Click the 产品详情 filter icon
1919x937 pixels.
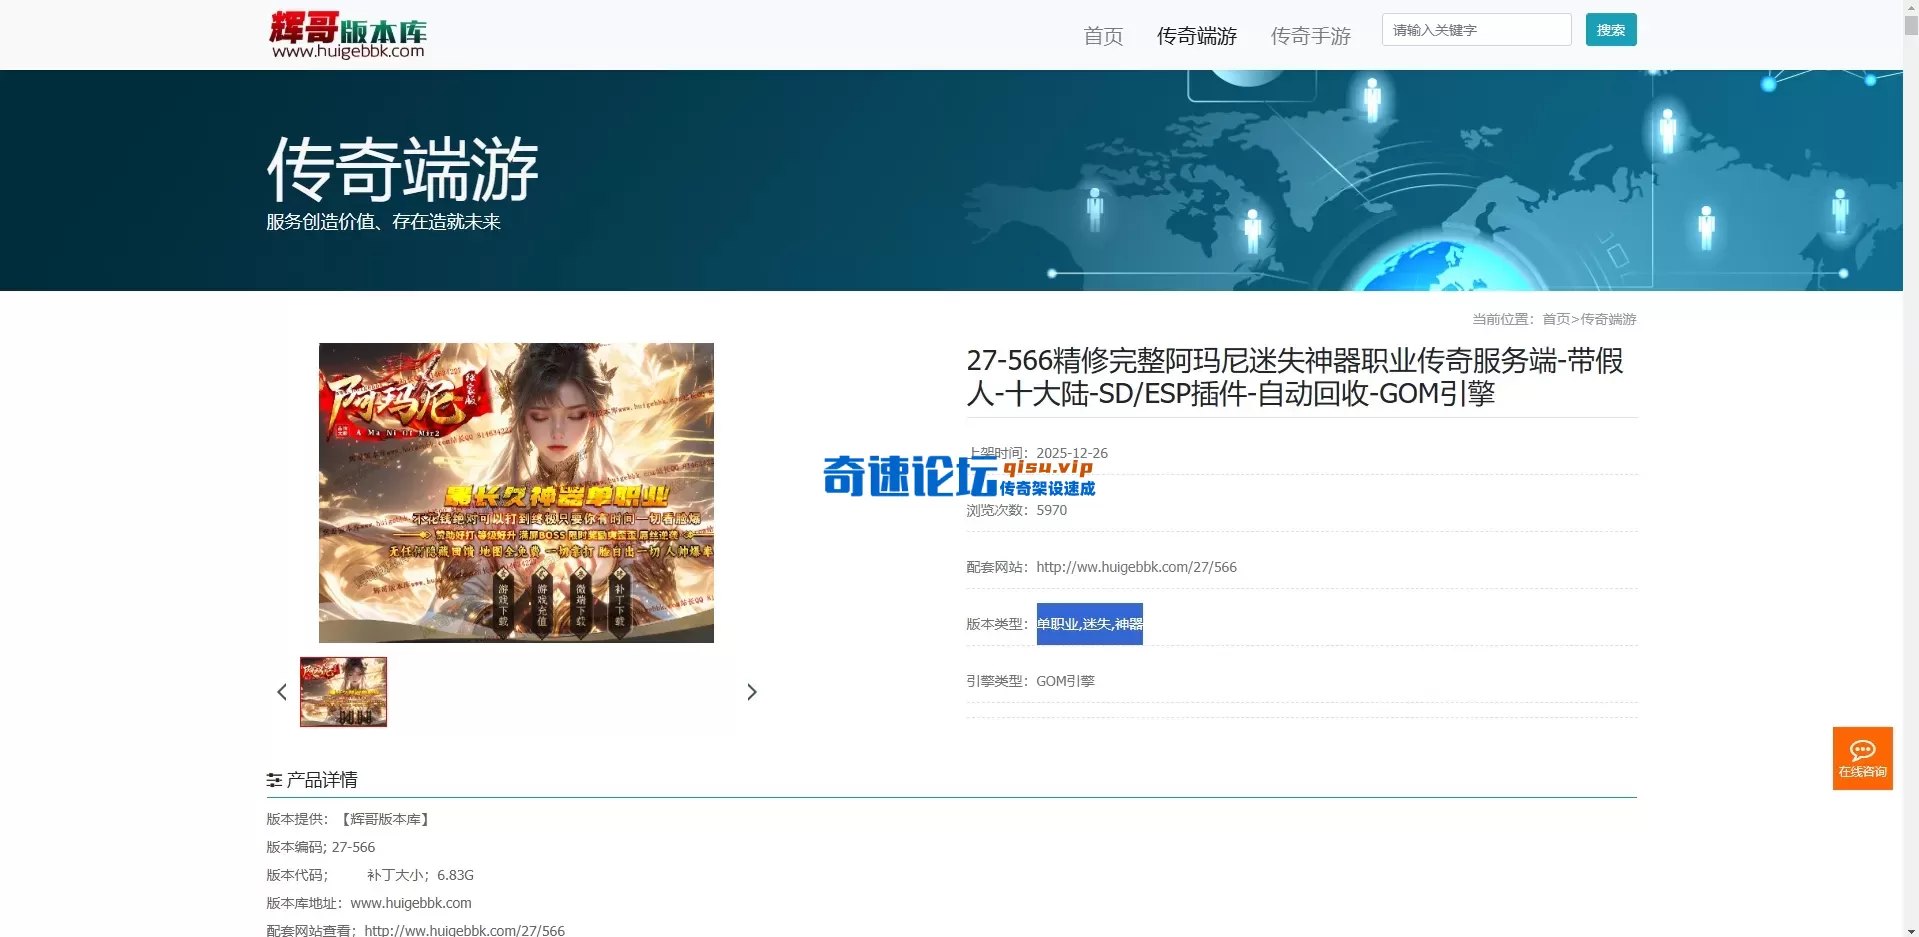point(273,779)
